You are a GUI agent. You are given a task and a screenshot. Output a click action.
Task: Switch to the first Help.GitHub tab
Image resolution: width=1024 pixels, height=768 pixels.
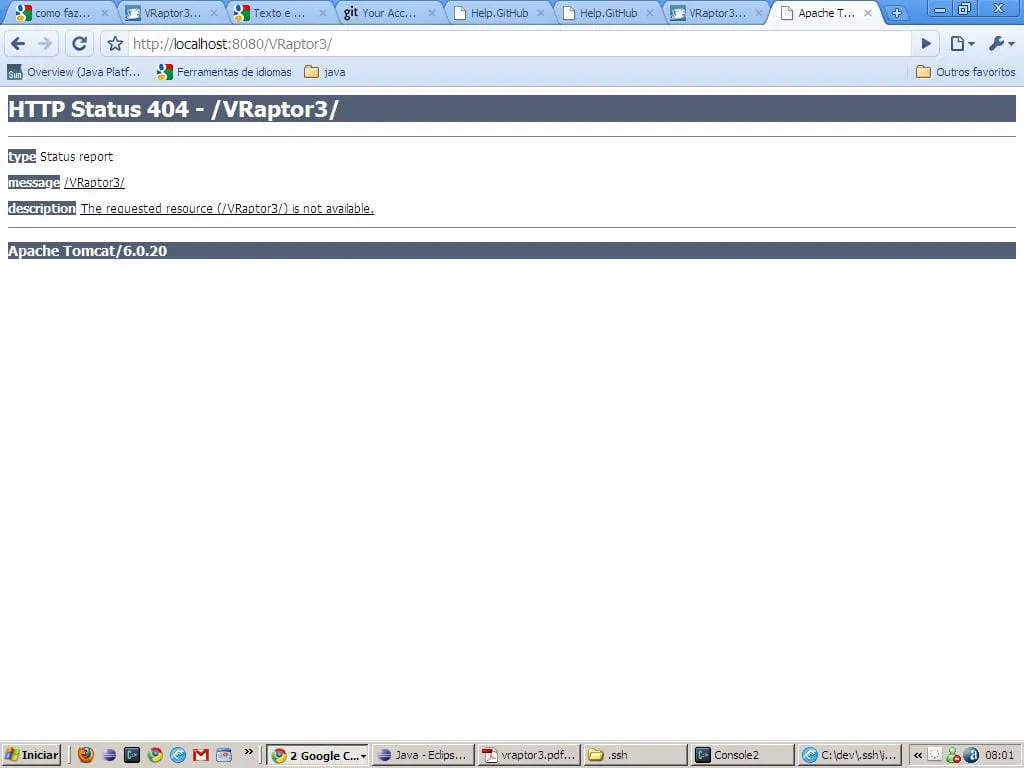coord(497,12)
